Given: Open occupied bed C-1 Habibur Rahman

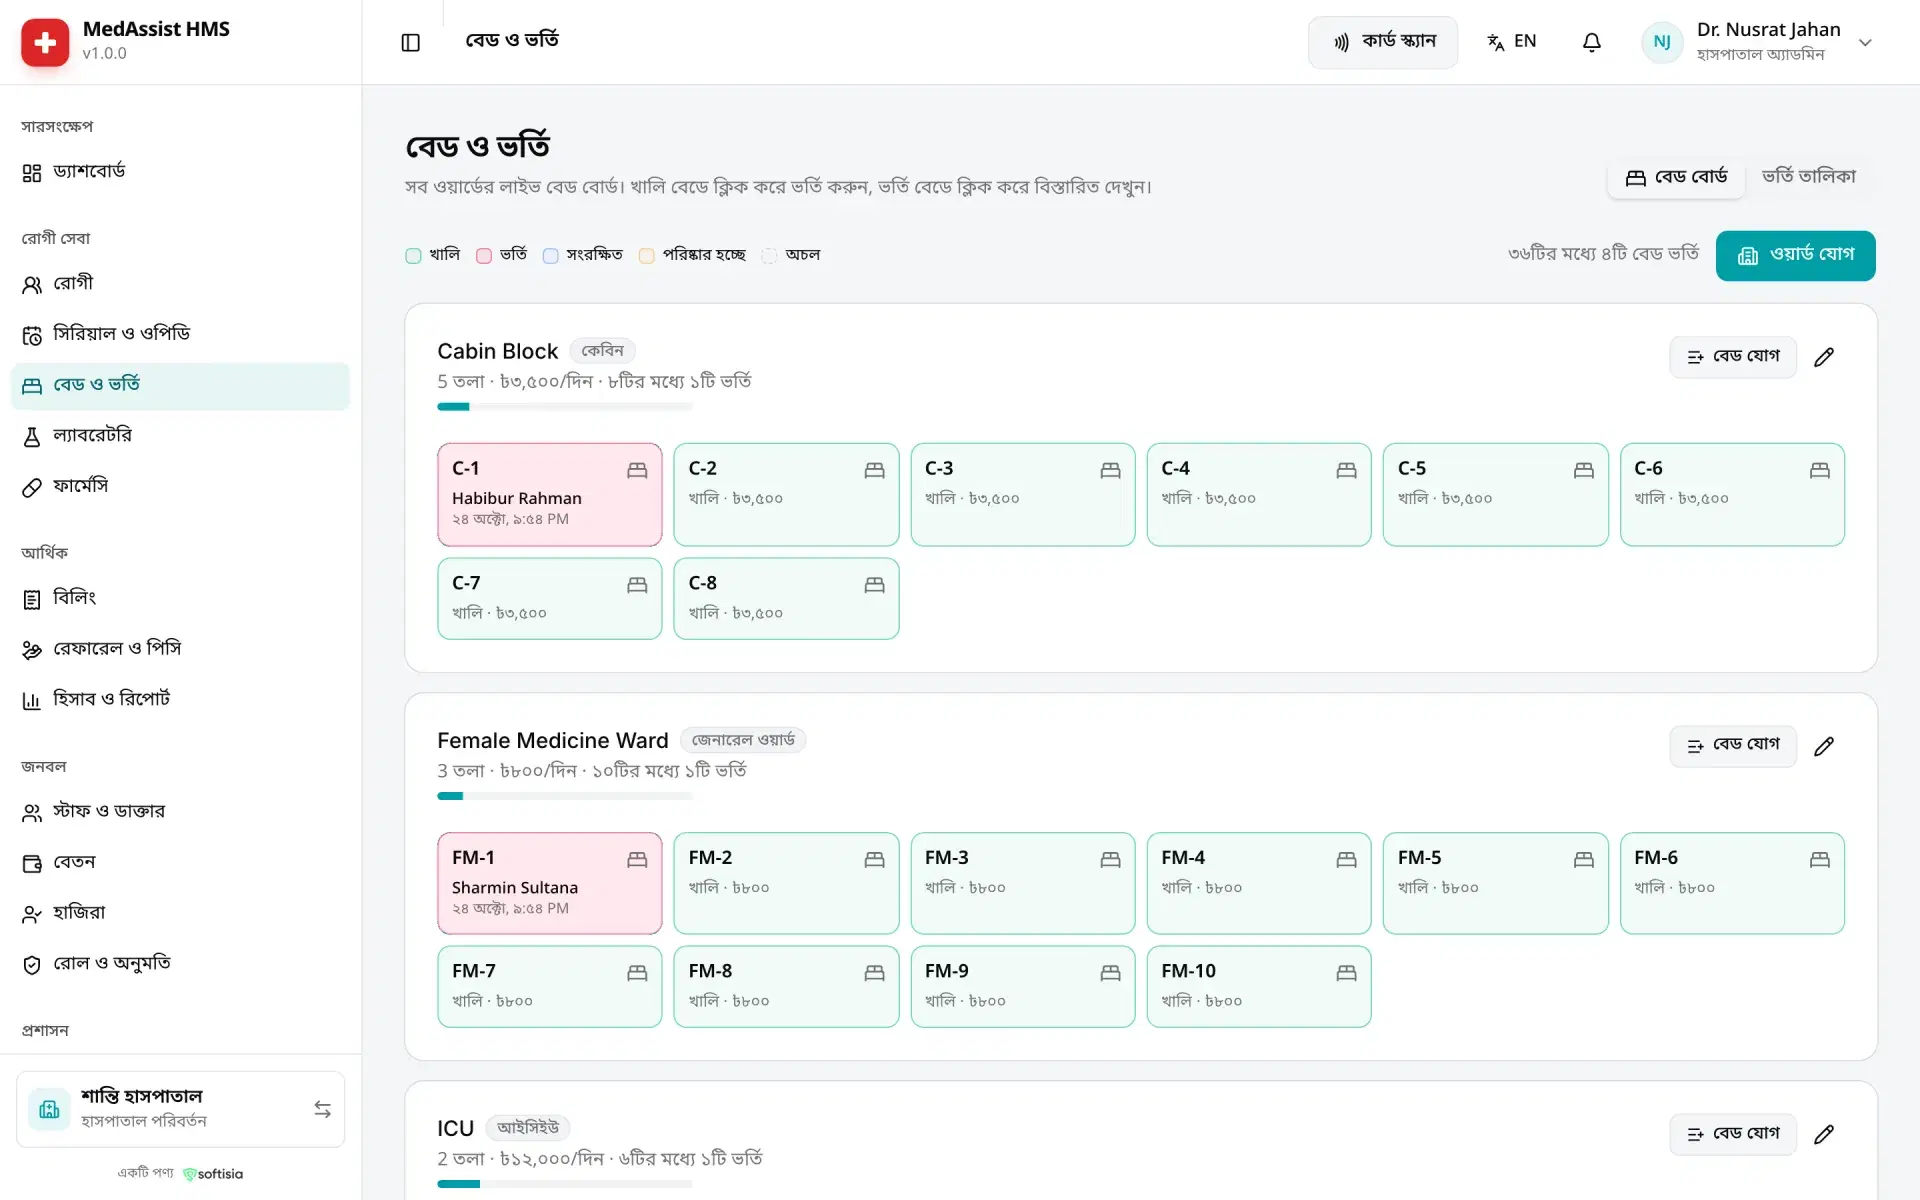Looking at the screenshot, I should coord(549,494).
